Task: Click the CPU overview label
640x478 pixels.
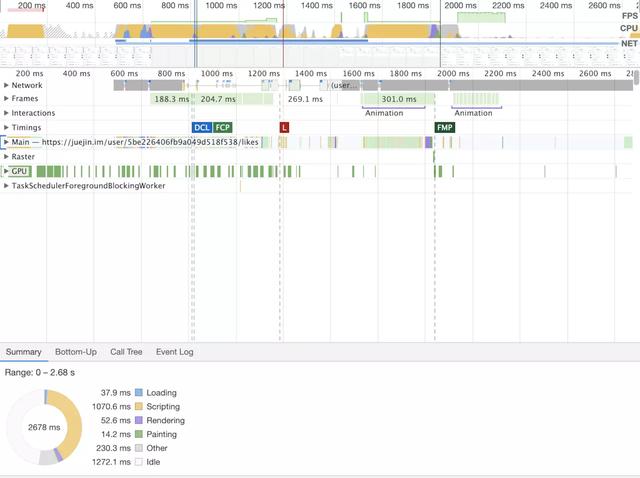Action: click(x=629, y=28)
